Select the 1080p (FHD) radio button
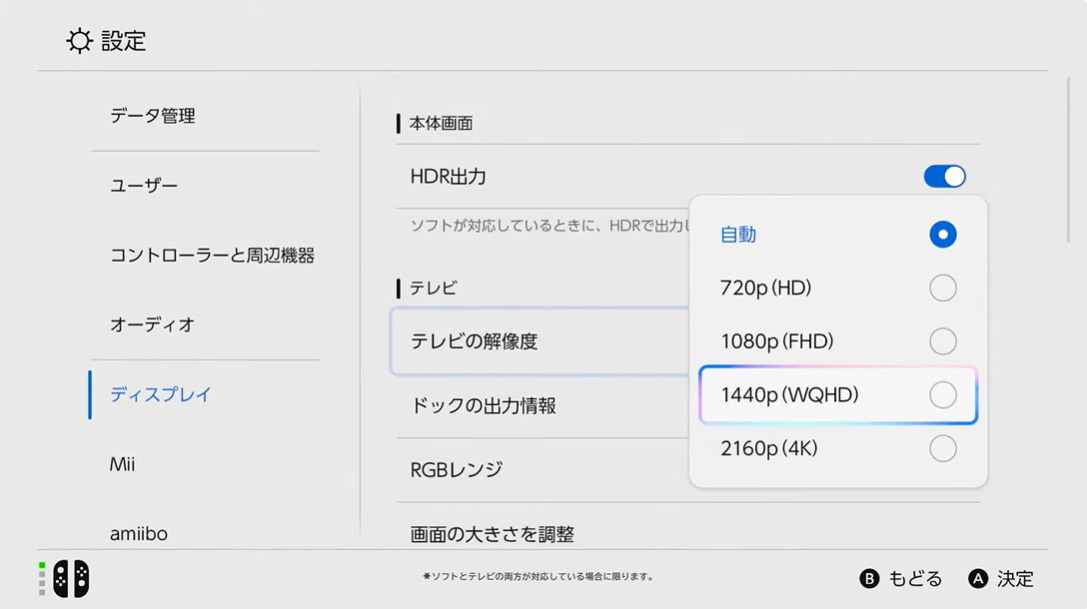1087x609 pixels. (x=943, y=341)
